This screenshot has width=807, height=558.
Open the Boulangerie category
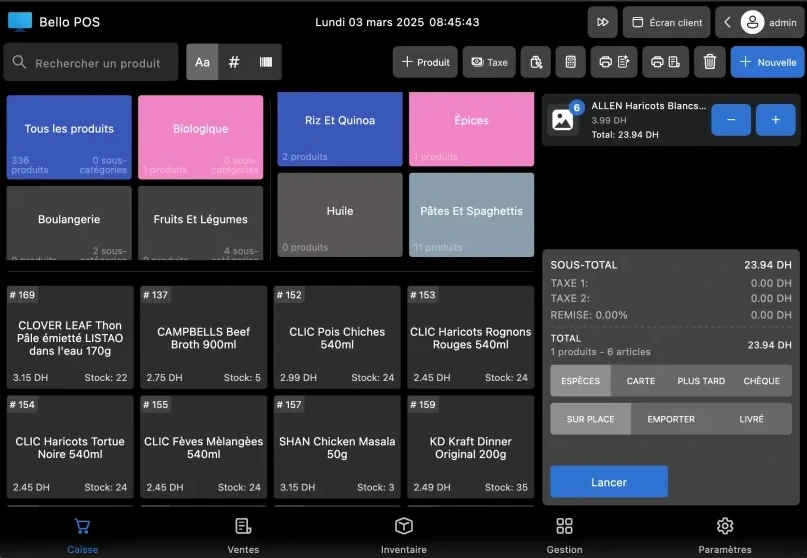tap(69, 223)
